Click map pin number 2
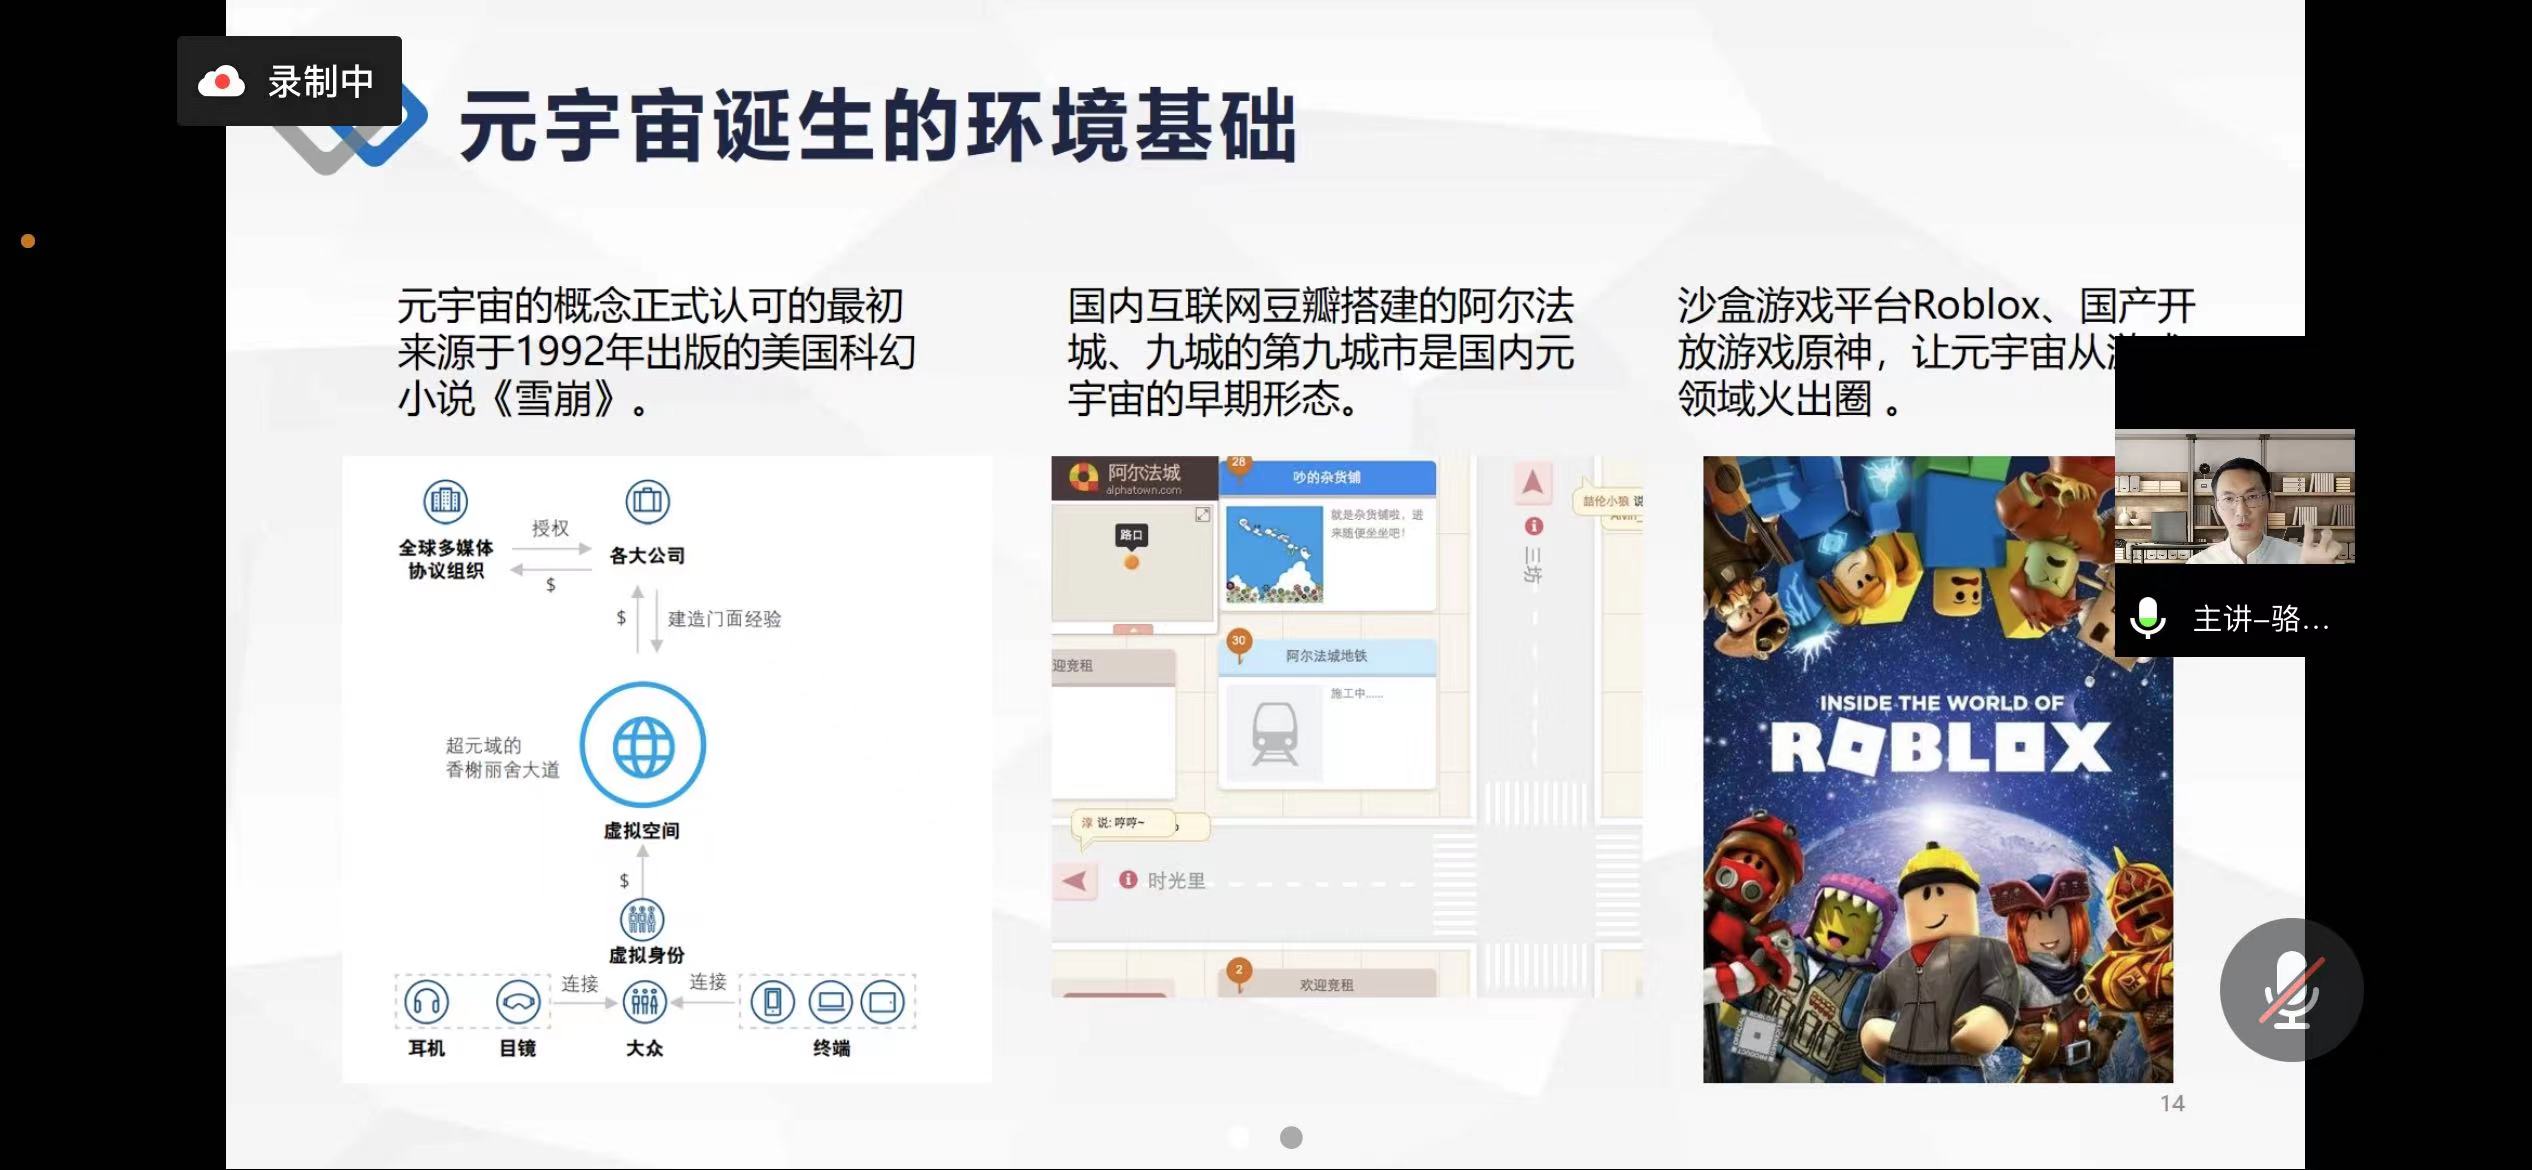Image resolution: width=2532 pixels, height=1170 pixels. (x=1239, y=973)
